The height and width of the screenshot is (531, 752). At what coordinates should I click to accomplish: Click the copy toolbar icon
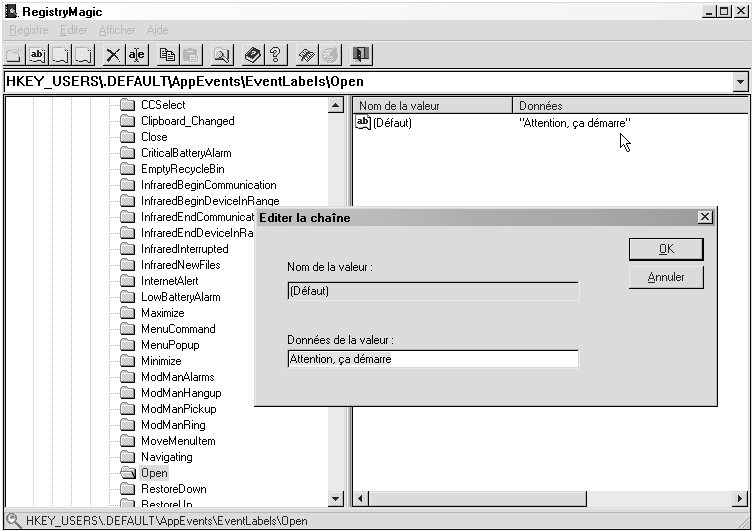167,55
